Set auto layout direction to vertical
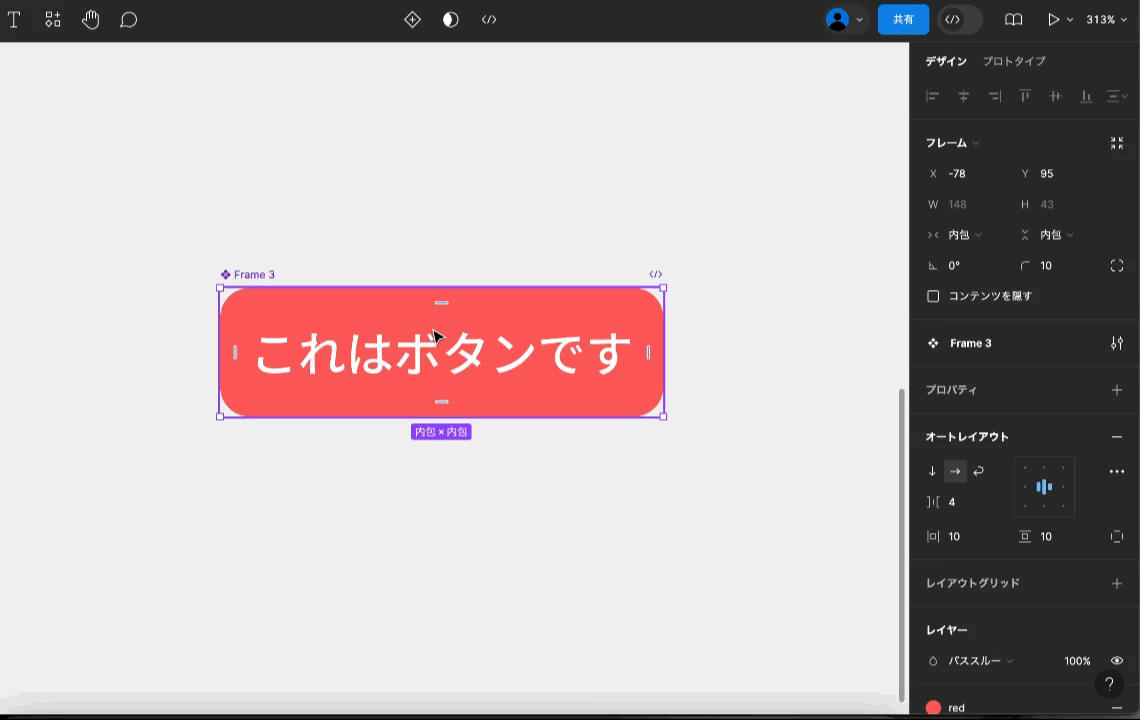 coord(932,471)
